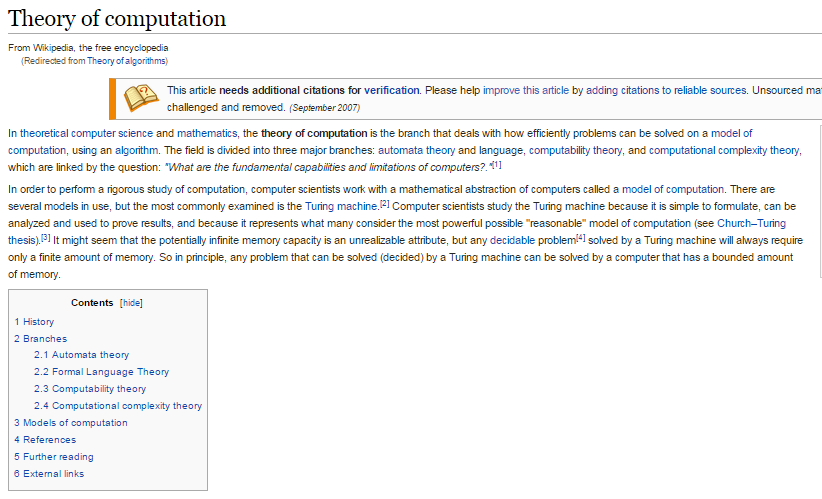Viewport: 822px width, 499px height.
Task: Click the improve this article link
Action: pyautogui.click(x=526, y=90)
